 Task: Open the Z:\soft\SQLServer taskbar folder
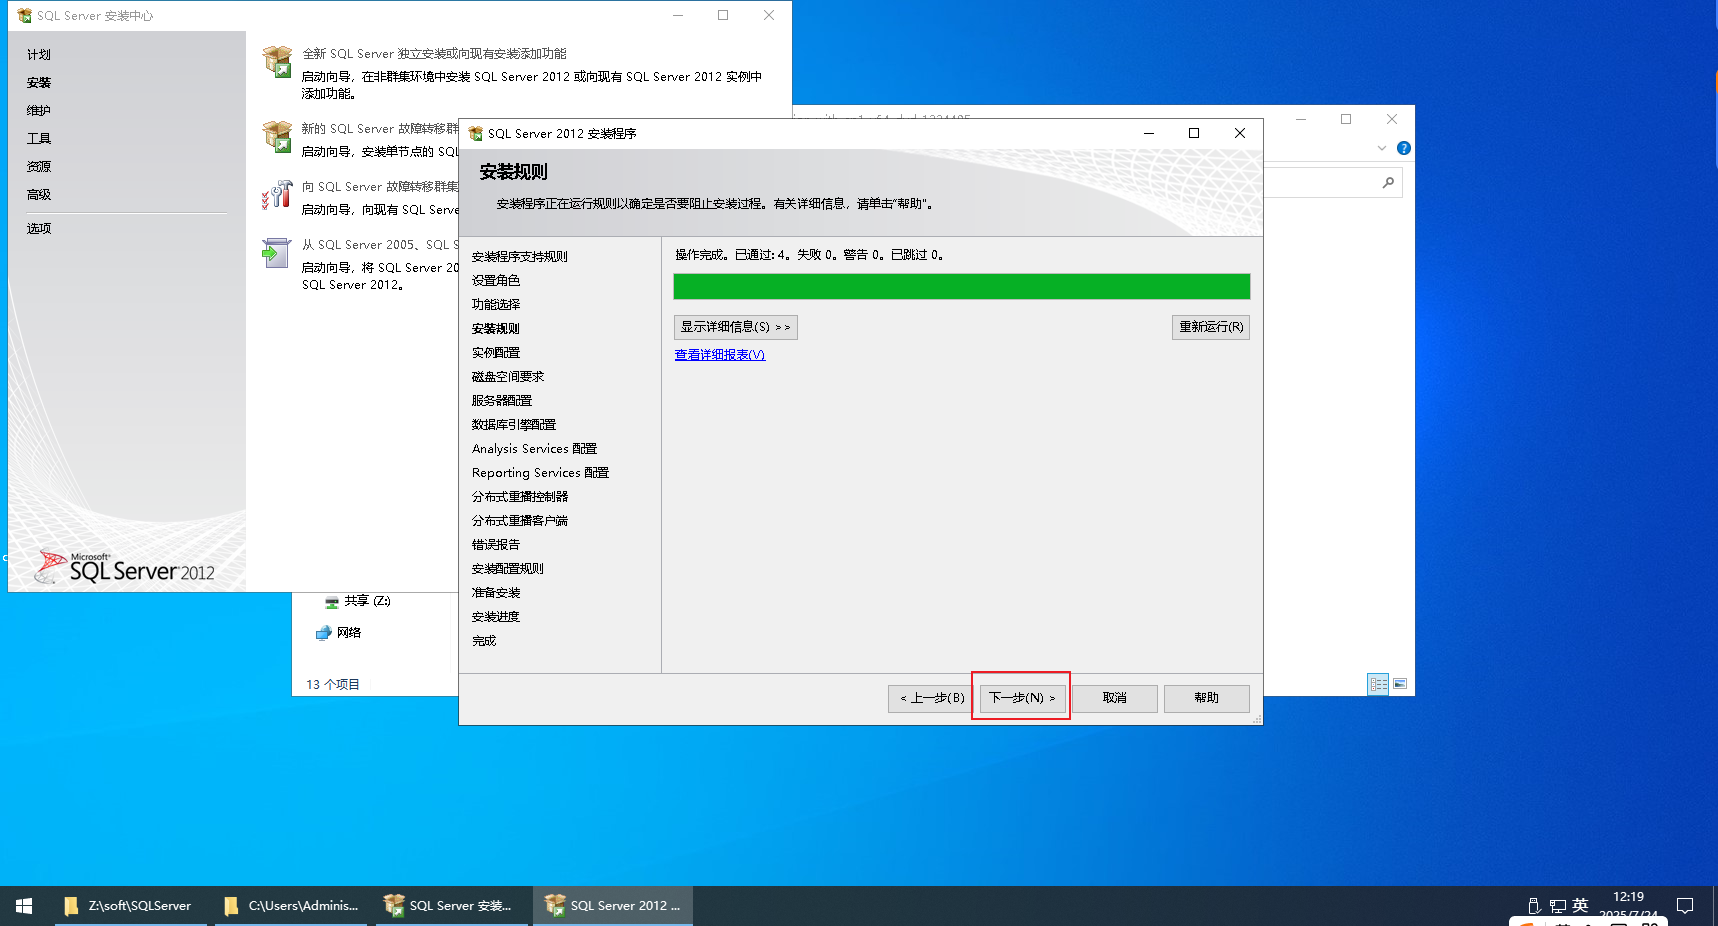pos(130,906)
